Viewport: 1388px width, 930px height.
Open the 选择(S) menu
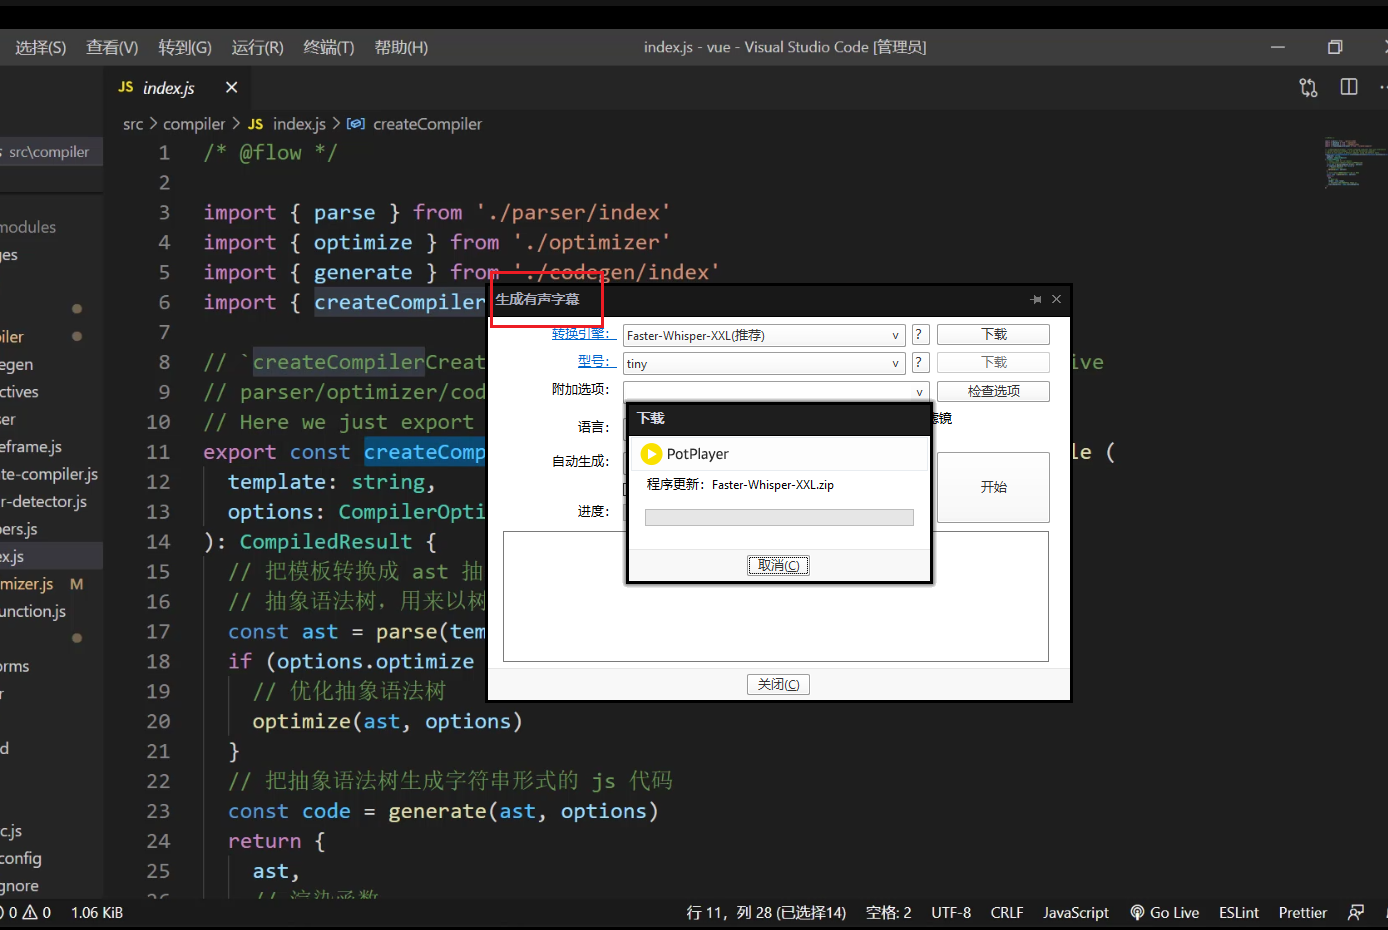coord(41,47)
